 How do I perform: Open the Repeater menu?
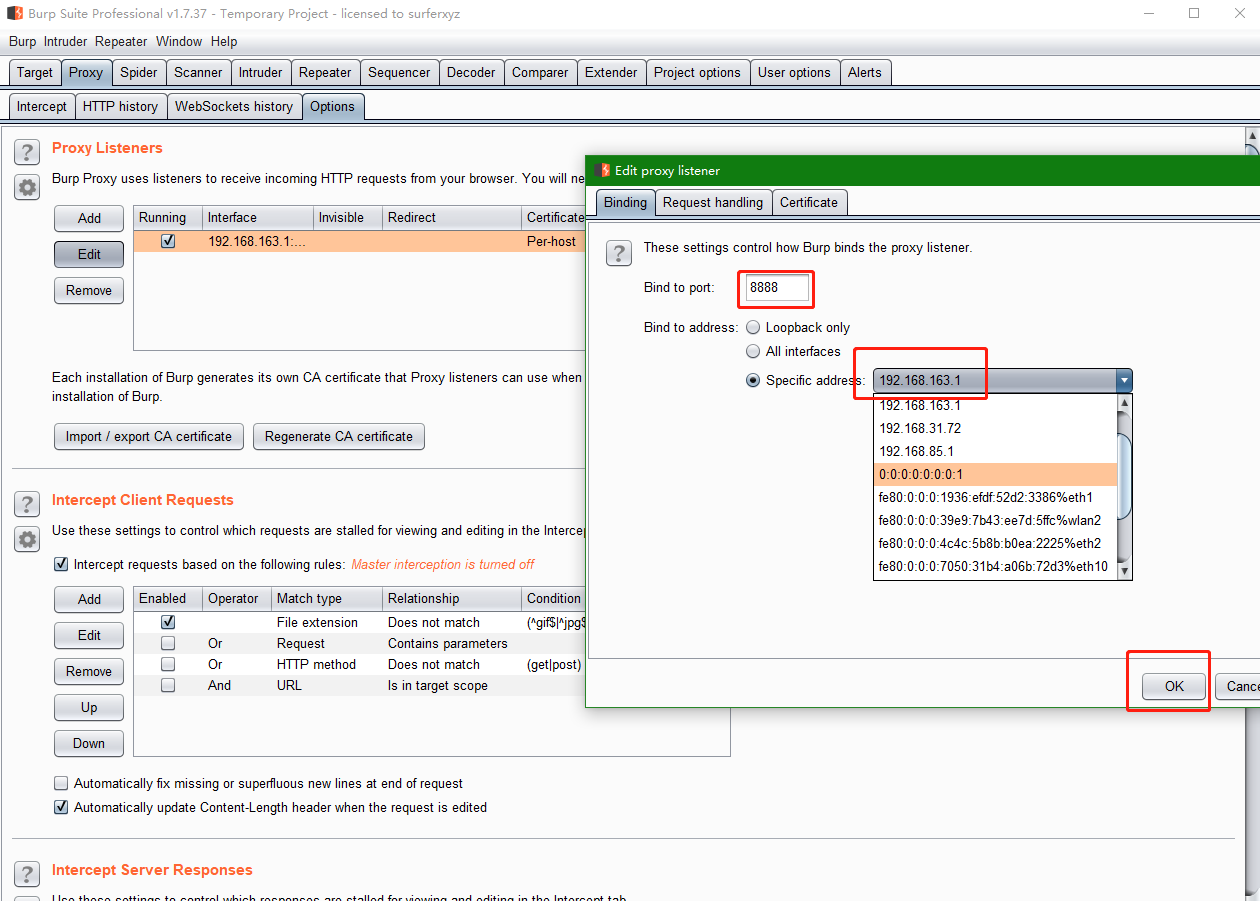point(121,41)
